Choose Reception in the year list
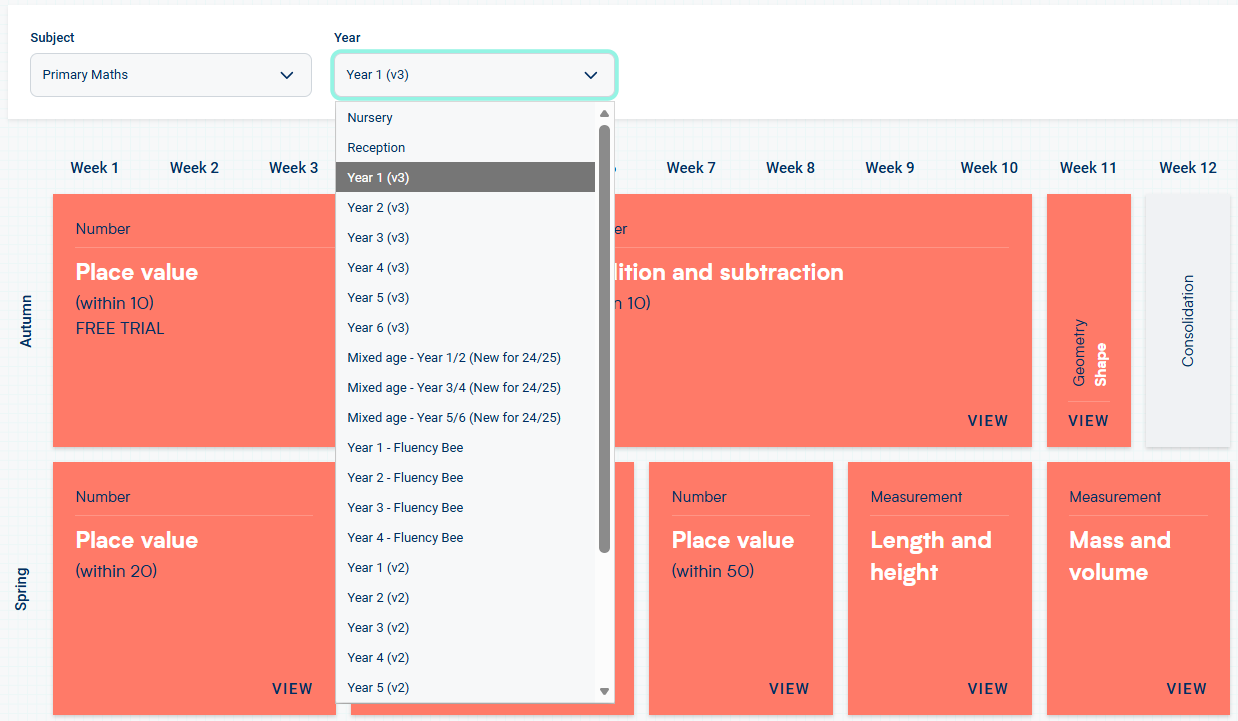Screen dimensions: 1238x721 coord(376,148)
